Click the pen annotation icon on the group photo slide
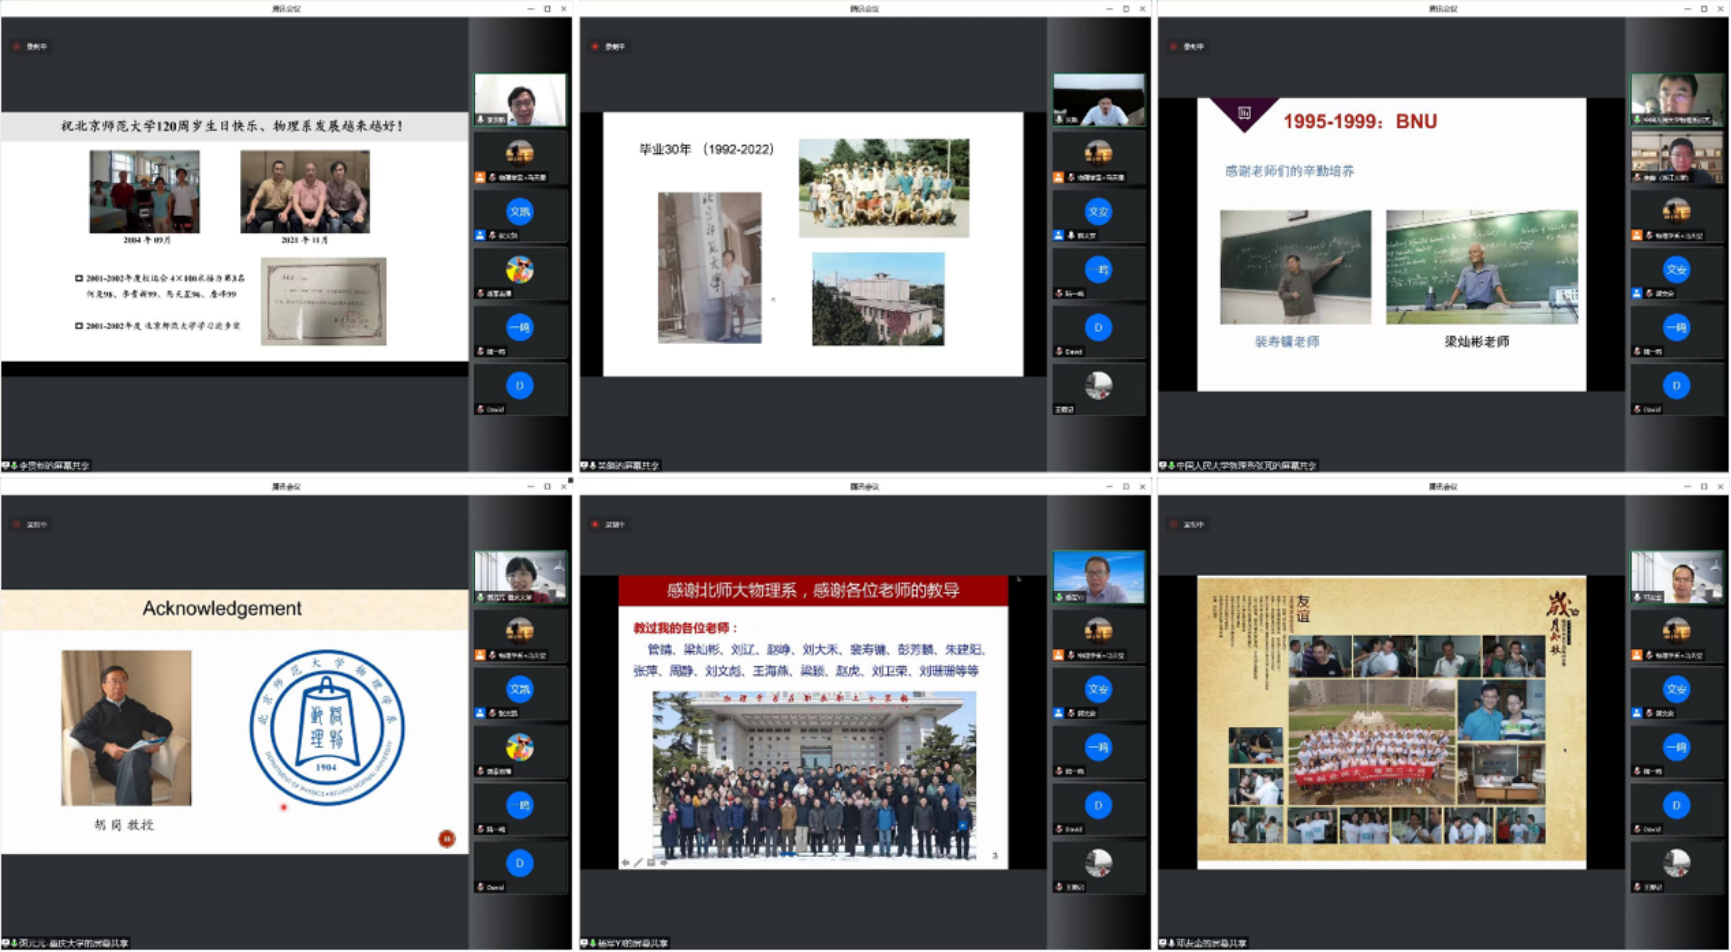 (638, 862)
